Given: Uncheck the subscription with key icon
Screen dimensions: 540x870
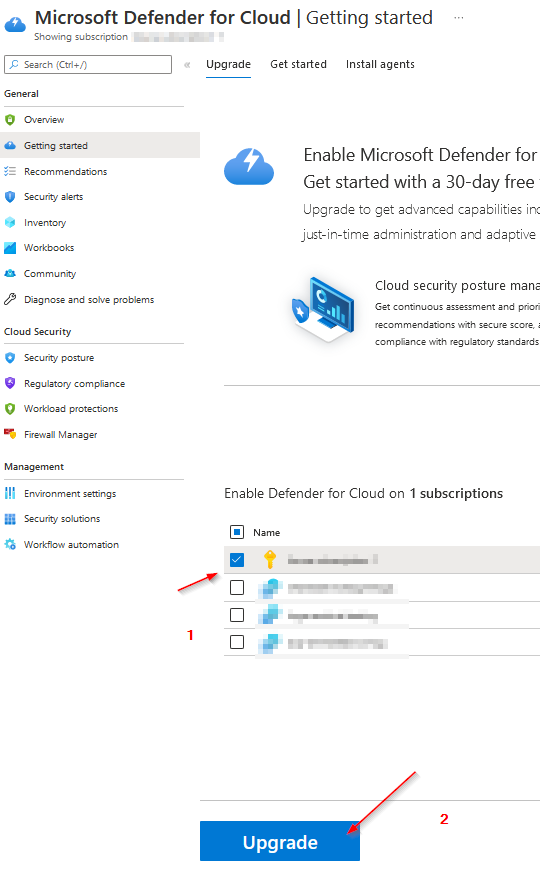Looking at the screenshot, I should (237, 560).
